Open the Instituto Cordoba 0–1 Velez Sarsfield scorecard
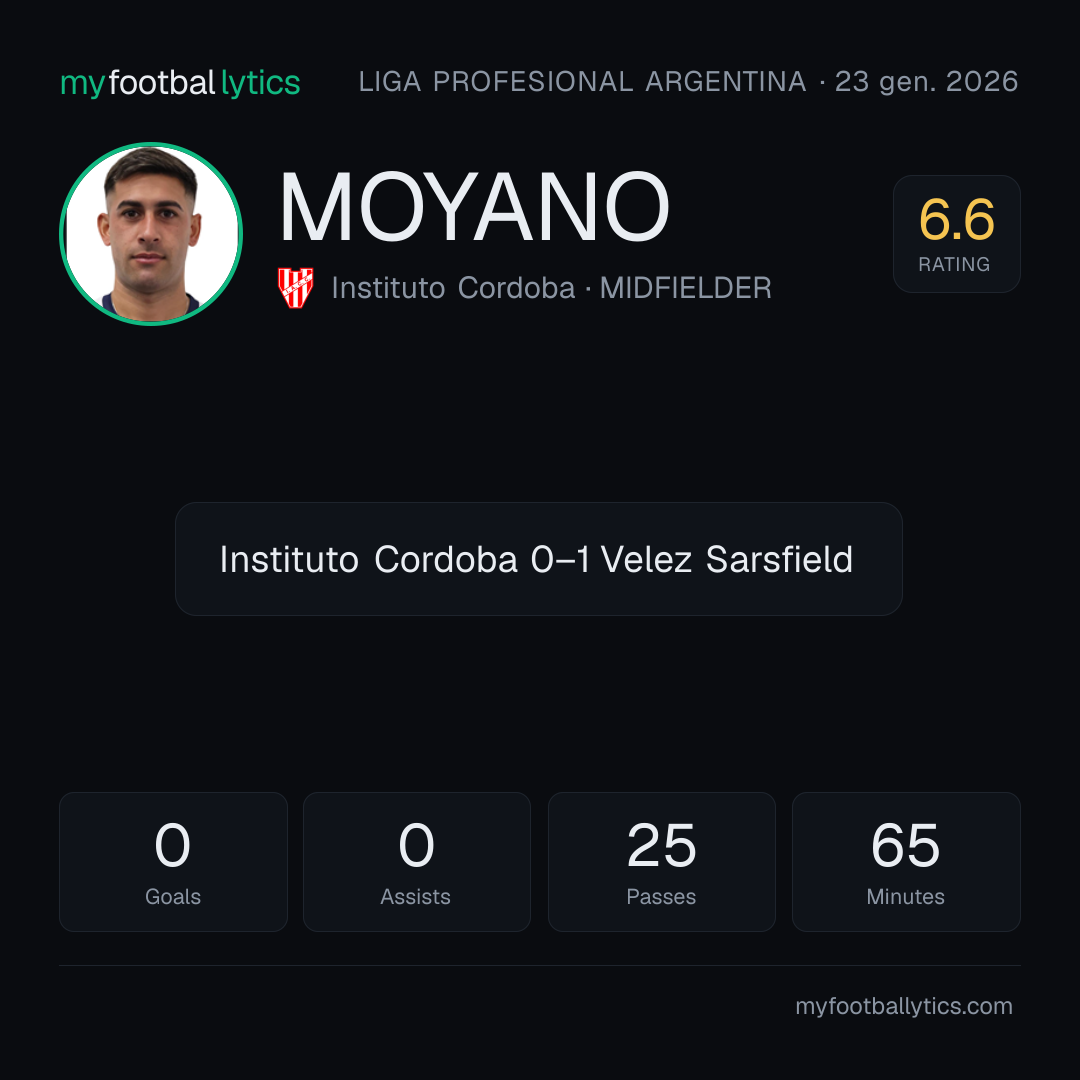This screenshot has height=1080, width=1080. (x=539, y=559)
